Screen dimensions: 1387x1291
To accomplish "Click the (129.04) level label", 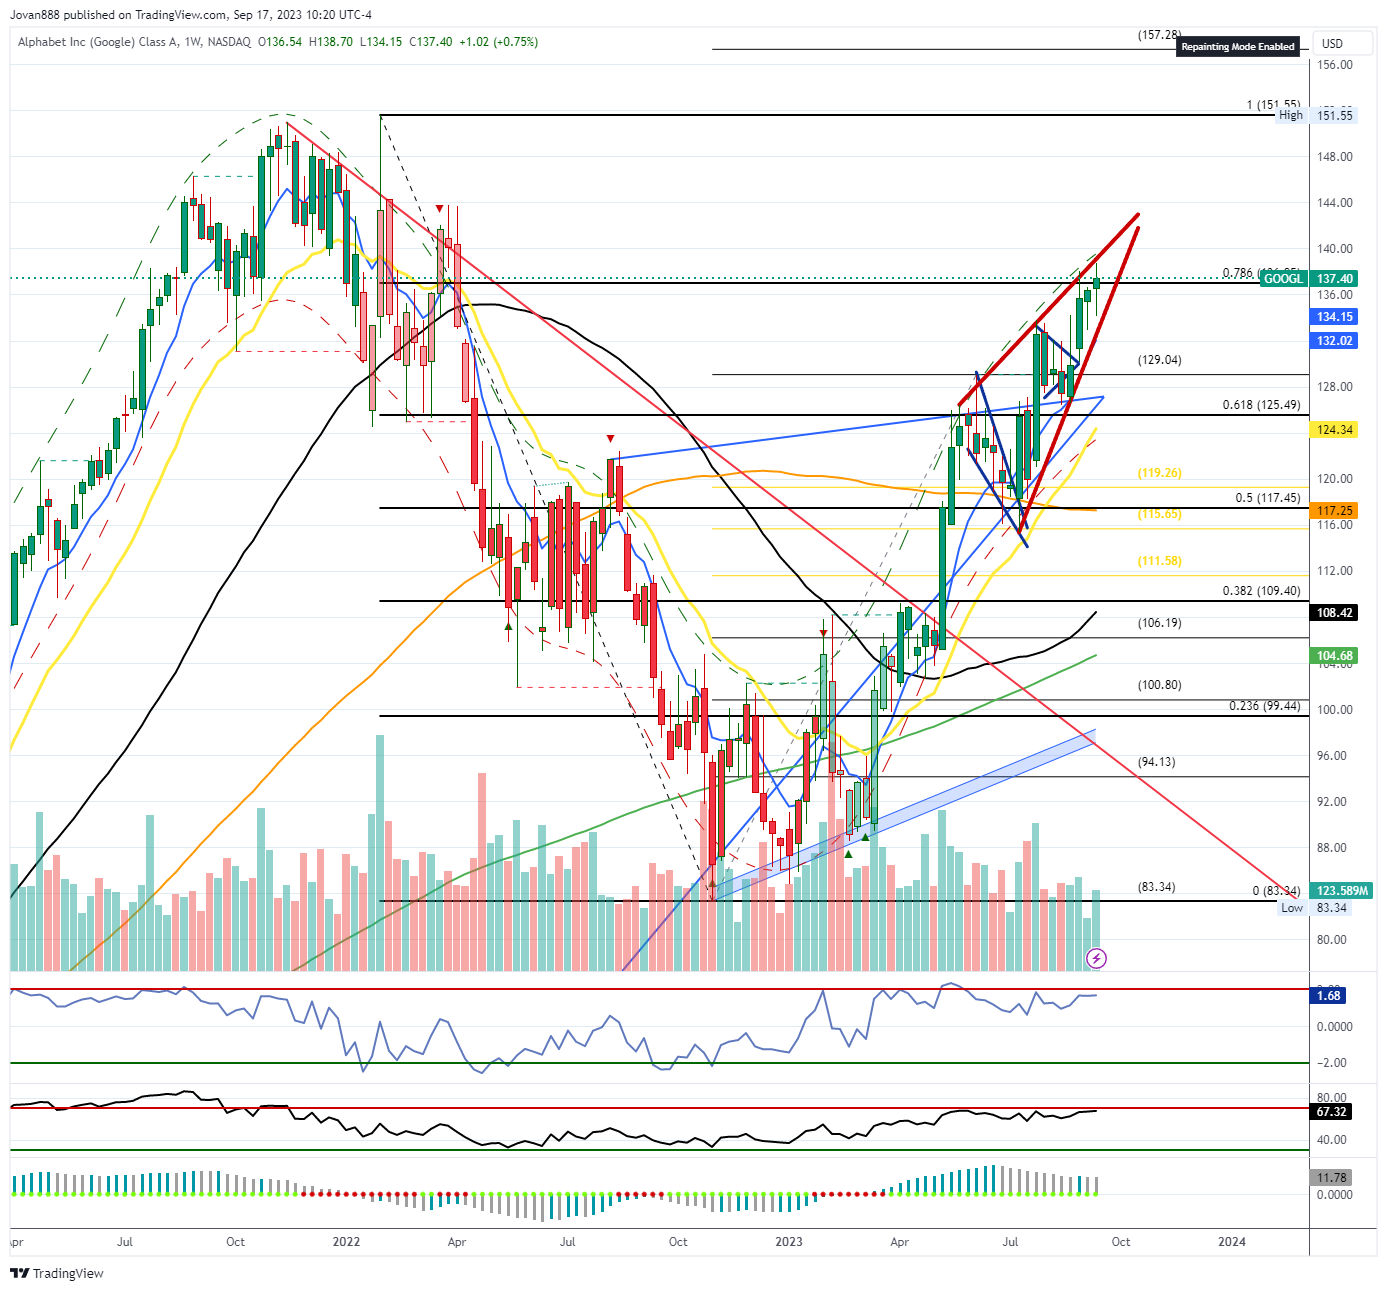I will pos(1159,360).
